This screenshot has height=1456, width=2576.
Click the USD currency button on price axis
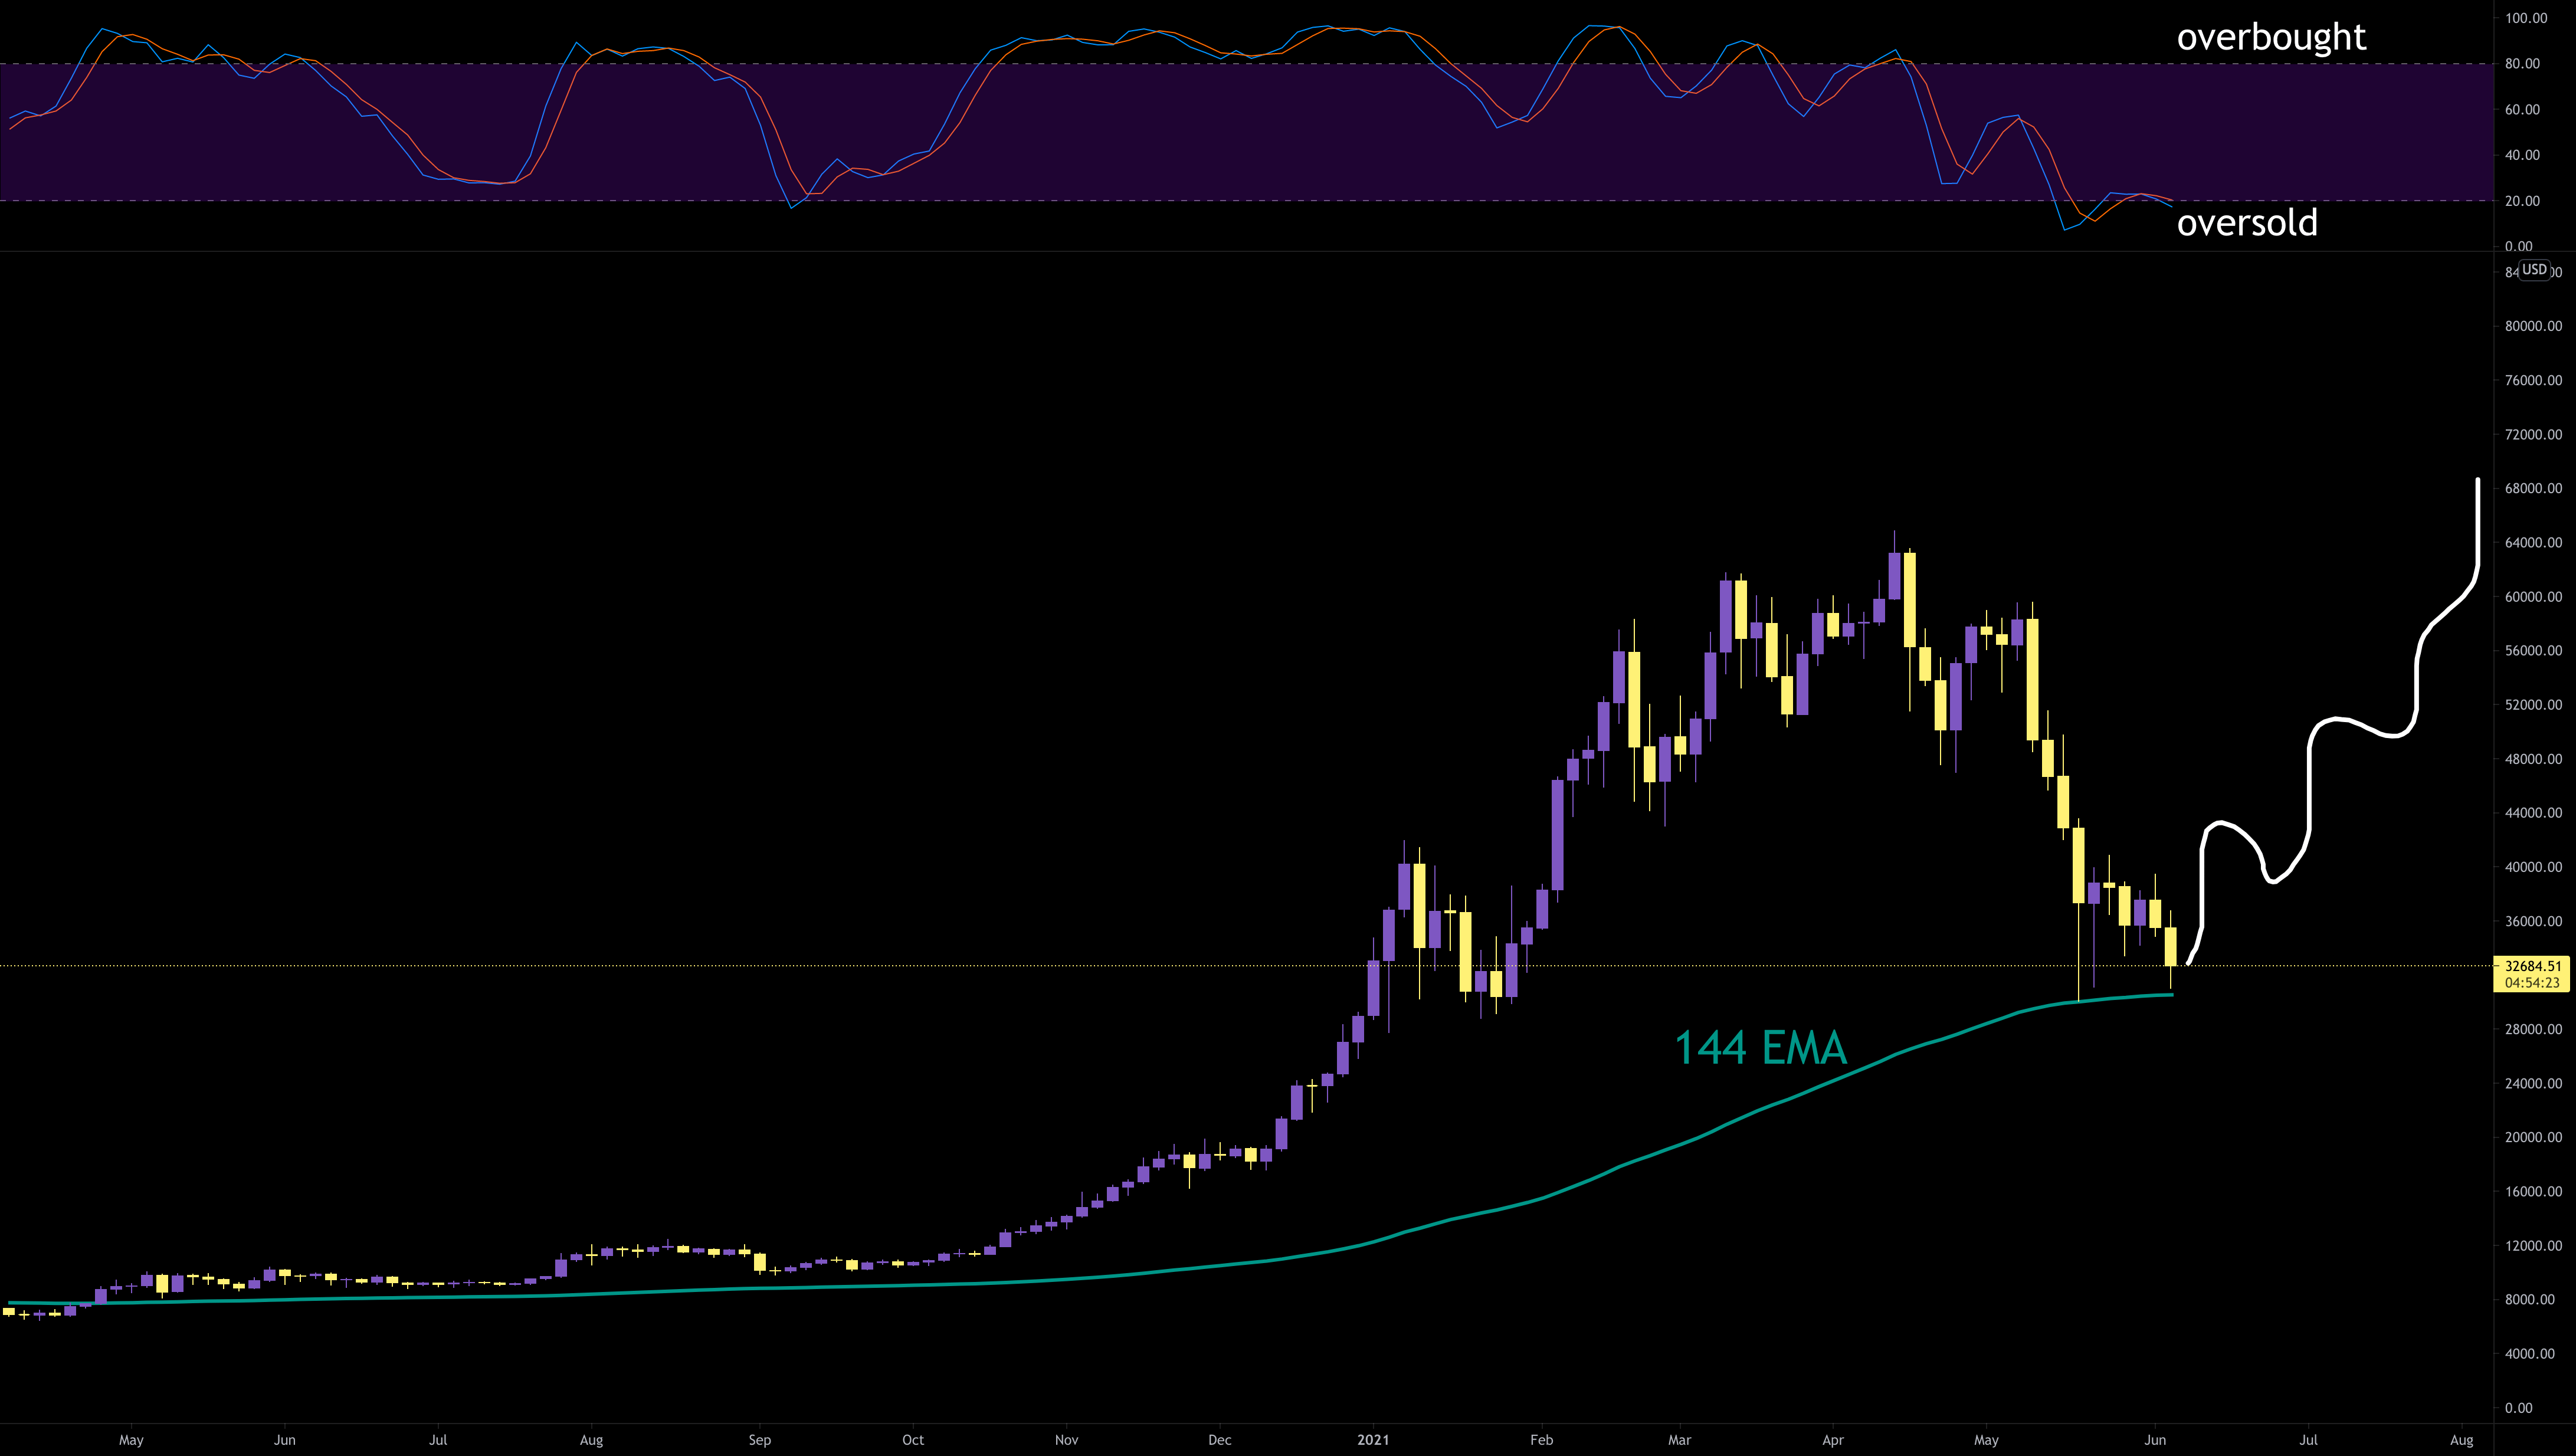2534,269
